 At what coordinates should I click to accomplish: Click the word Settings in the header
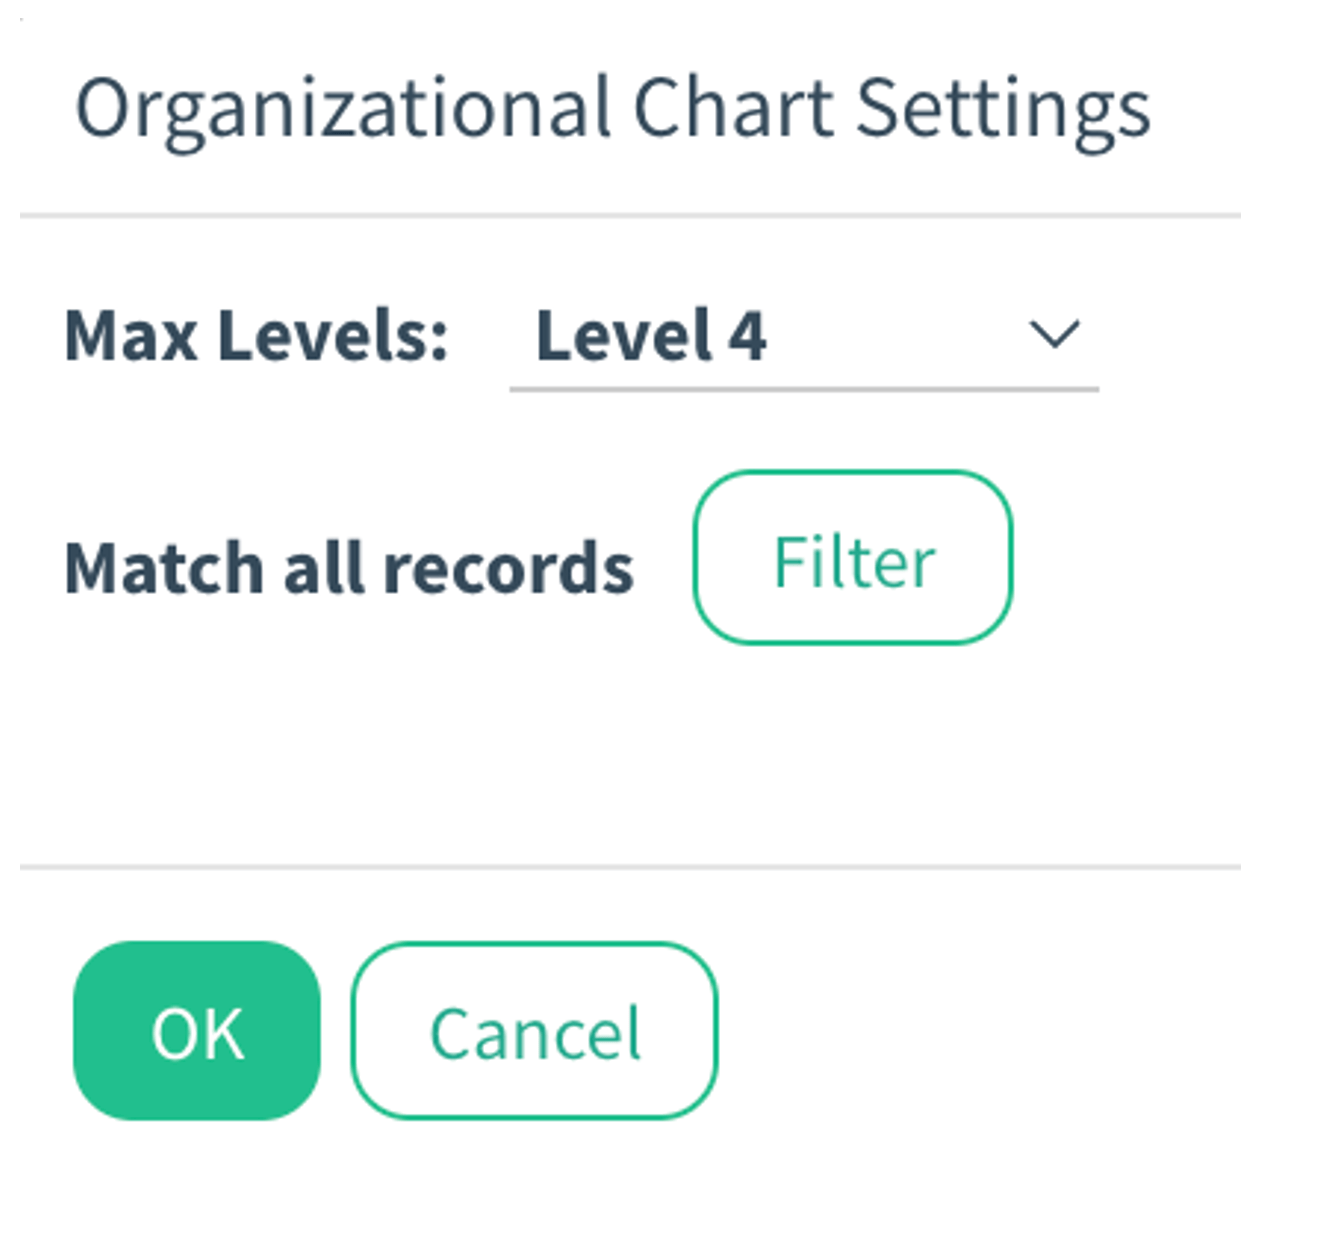(1004, 111)
